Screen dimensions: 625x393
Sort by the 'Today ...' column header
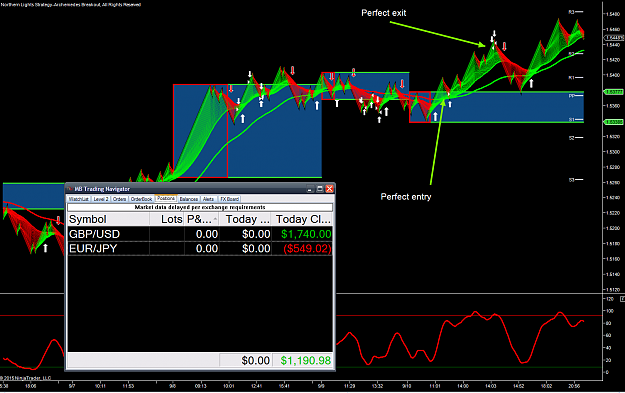point(245,219)
